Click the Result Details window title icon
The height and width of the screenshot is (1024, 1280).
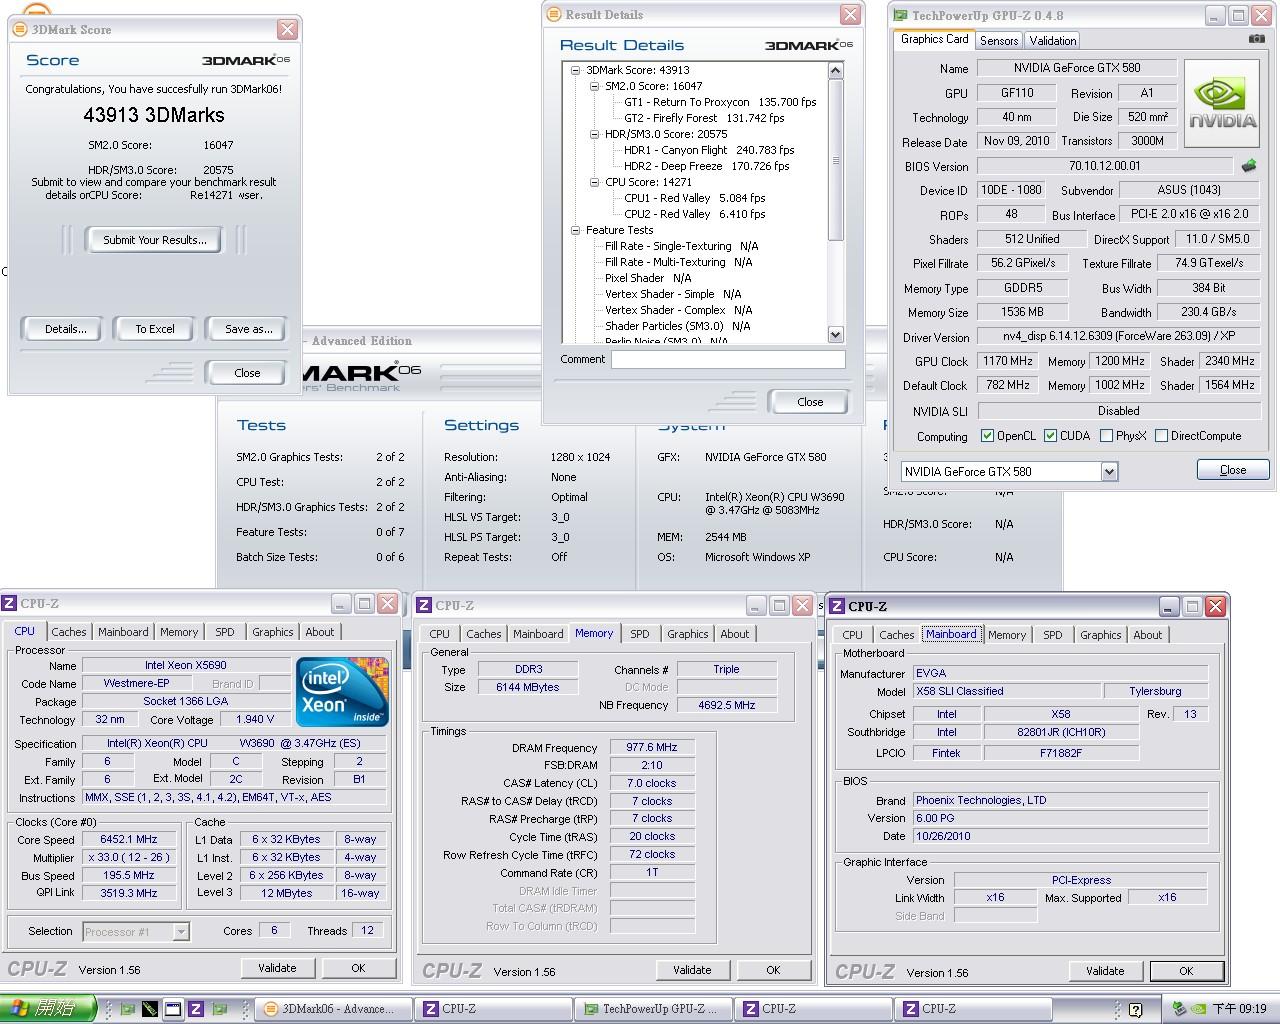(554, 15)
